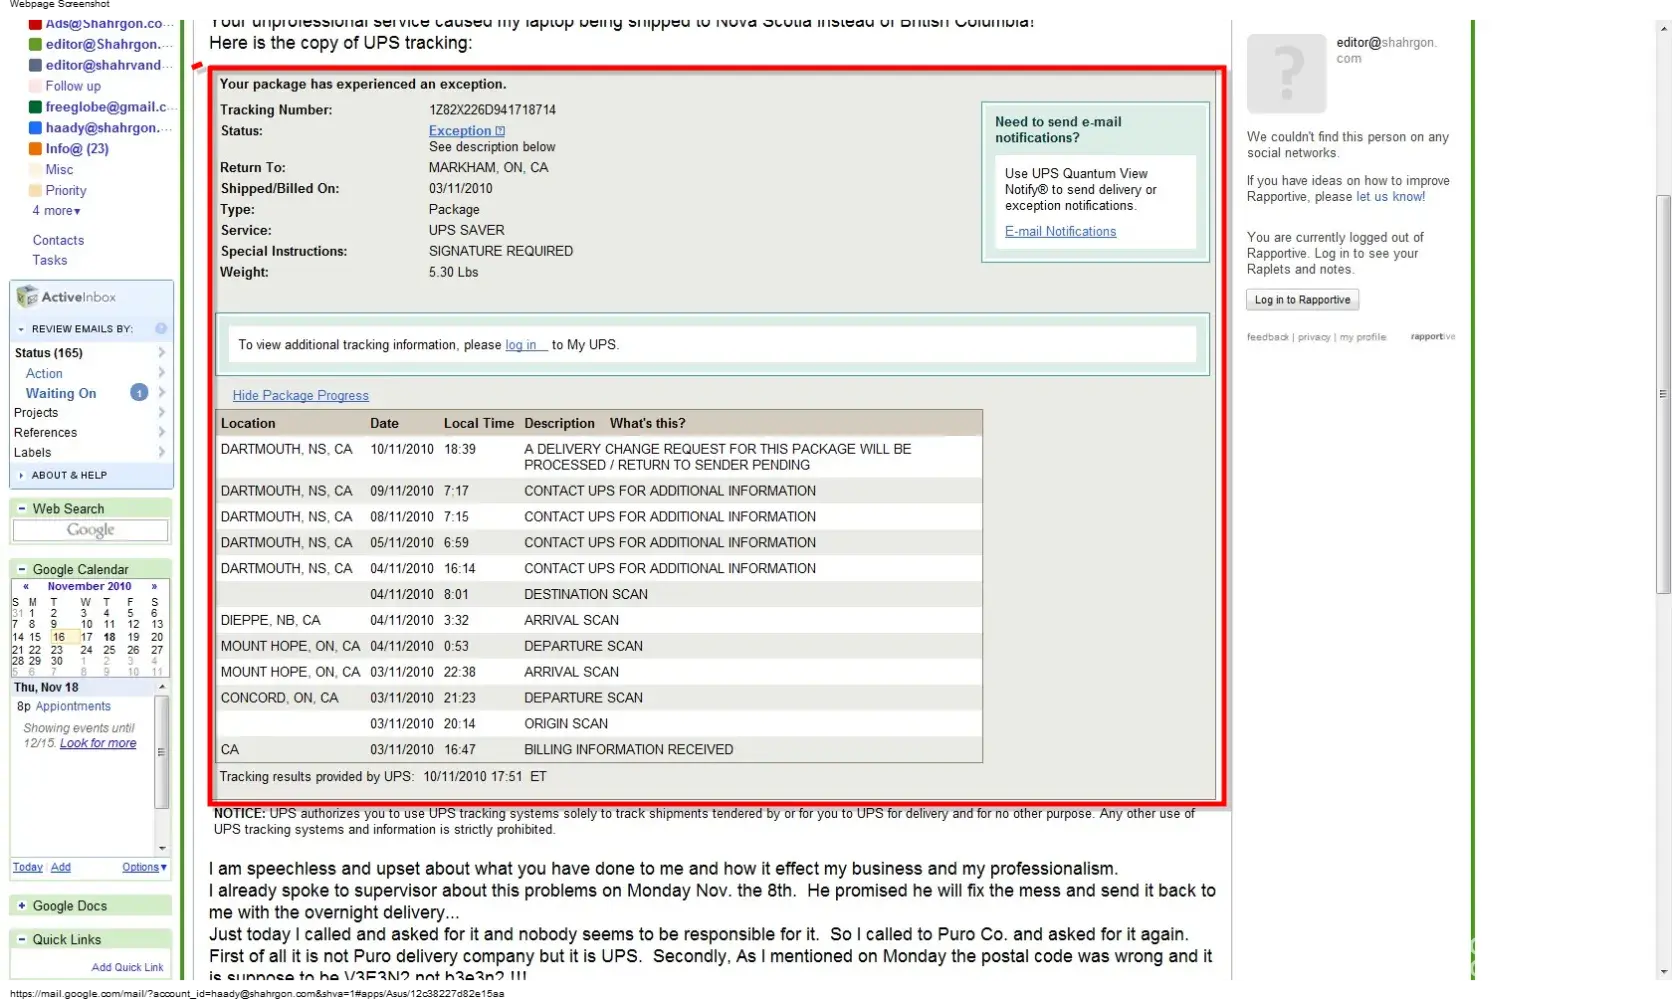Click the ActiveInbox logo icon
The image size is (1672, 1000).
coord(27,297)
